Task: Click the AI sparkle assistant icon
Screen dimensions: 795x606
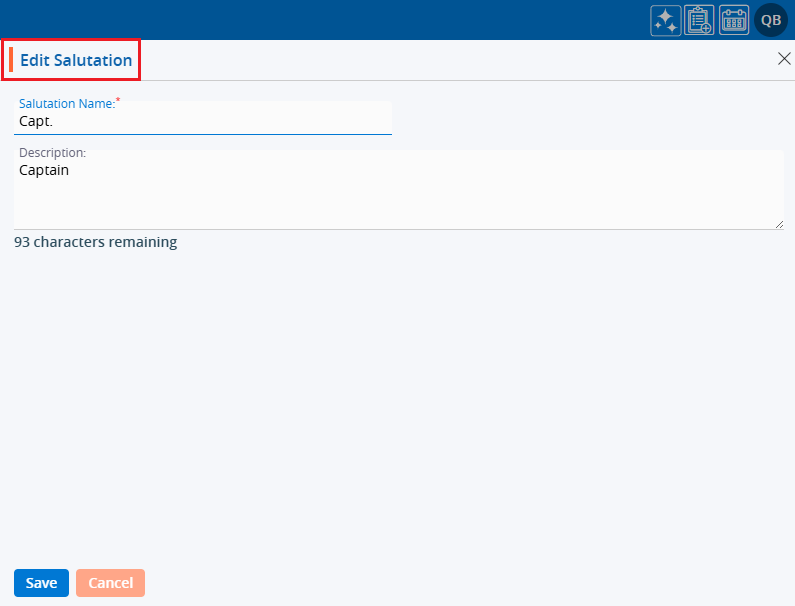Action: point(666,20)
